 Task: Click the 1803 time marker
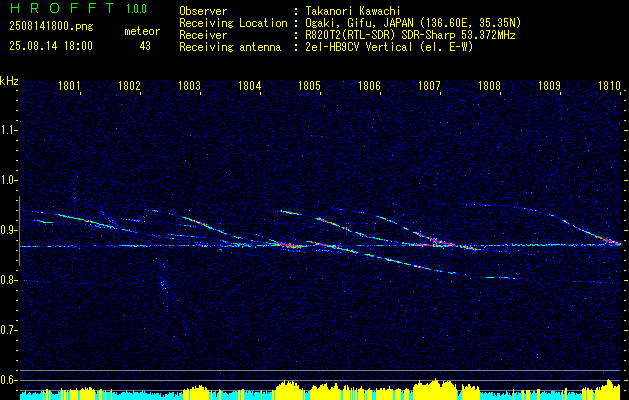[x=189, y=85]
